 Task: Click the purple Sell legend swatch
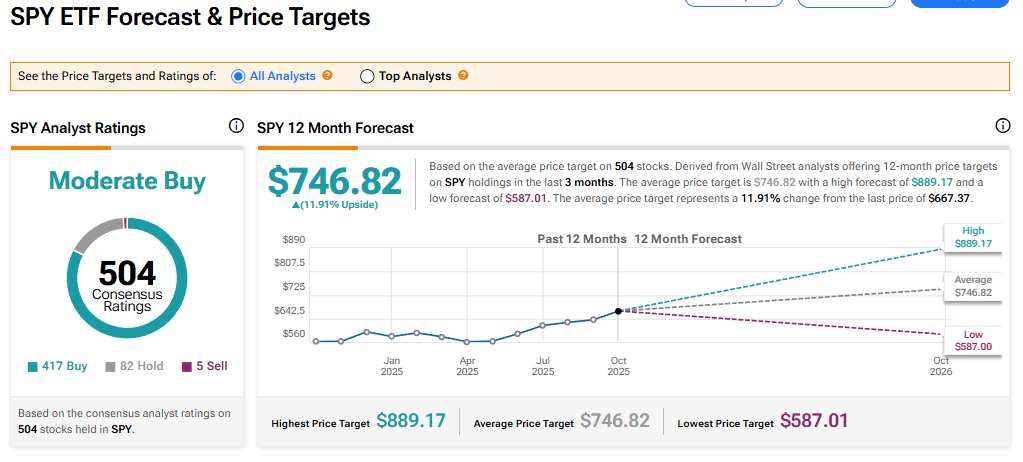click(186, 367)
